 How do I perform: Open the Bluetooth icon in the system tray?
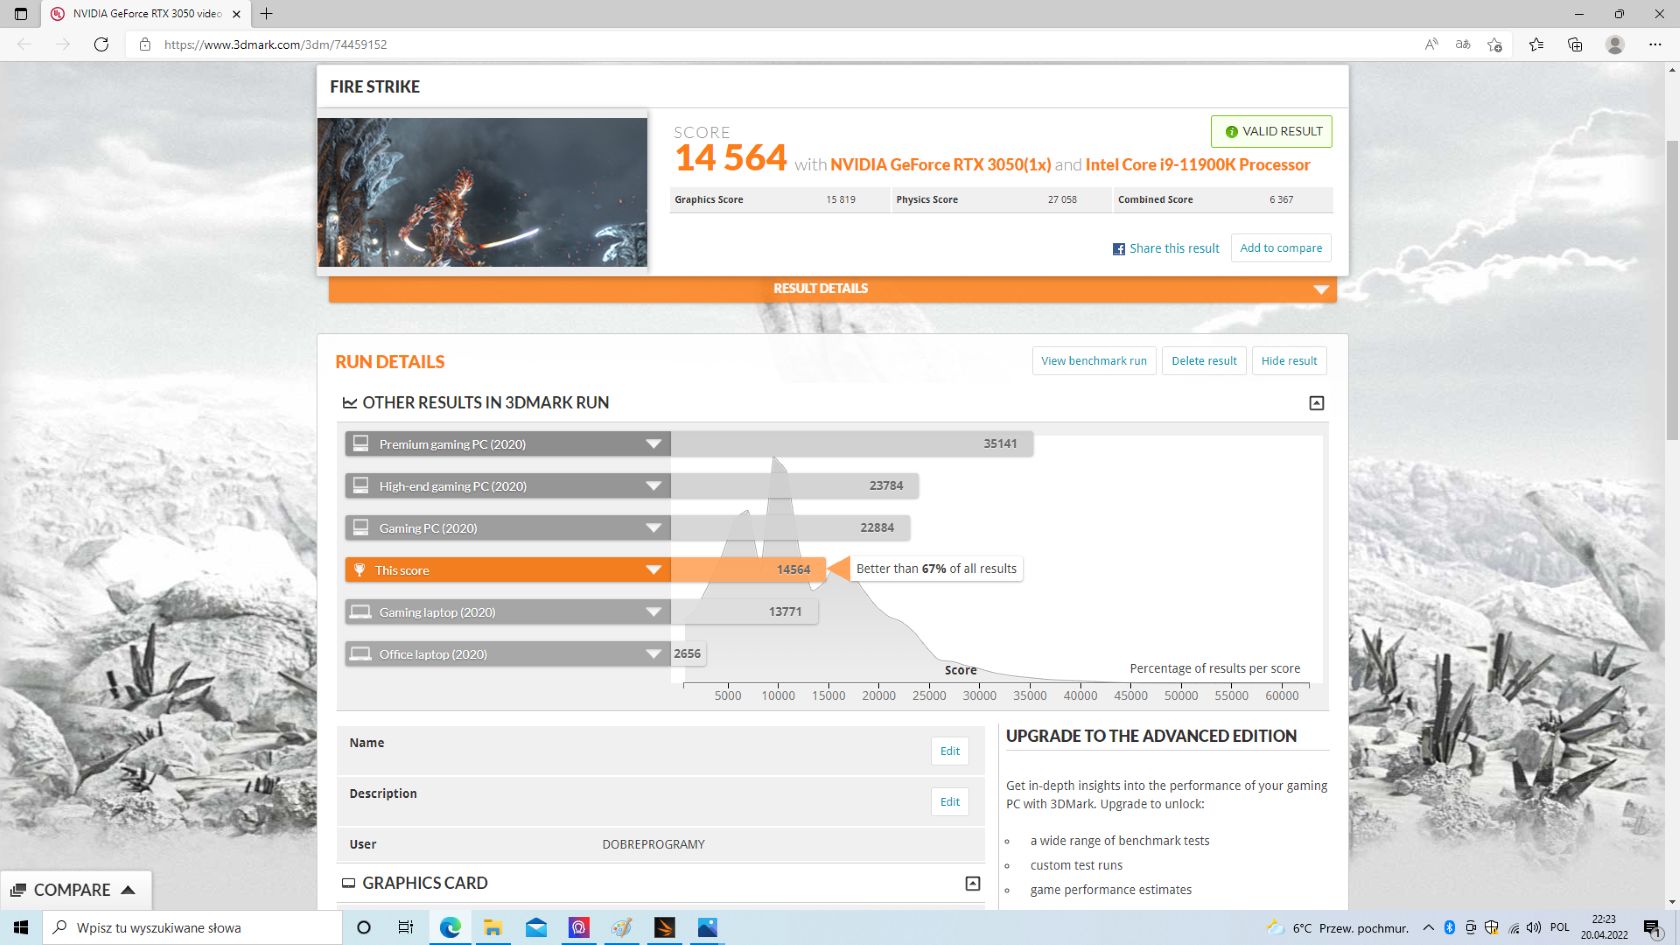click(1449, 927)
